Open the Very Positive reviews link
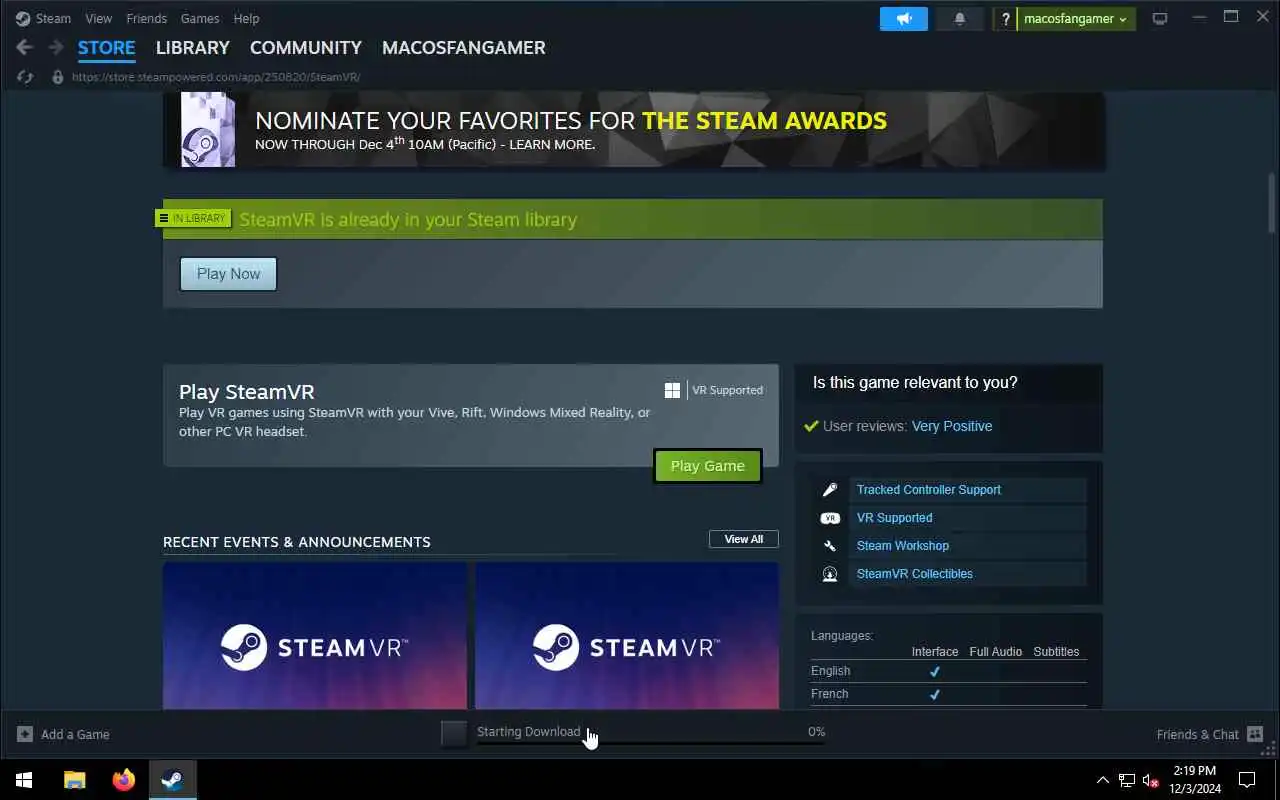 pyautogui.click(x=952, y=426)
